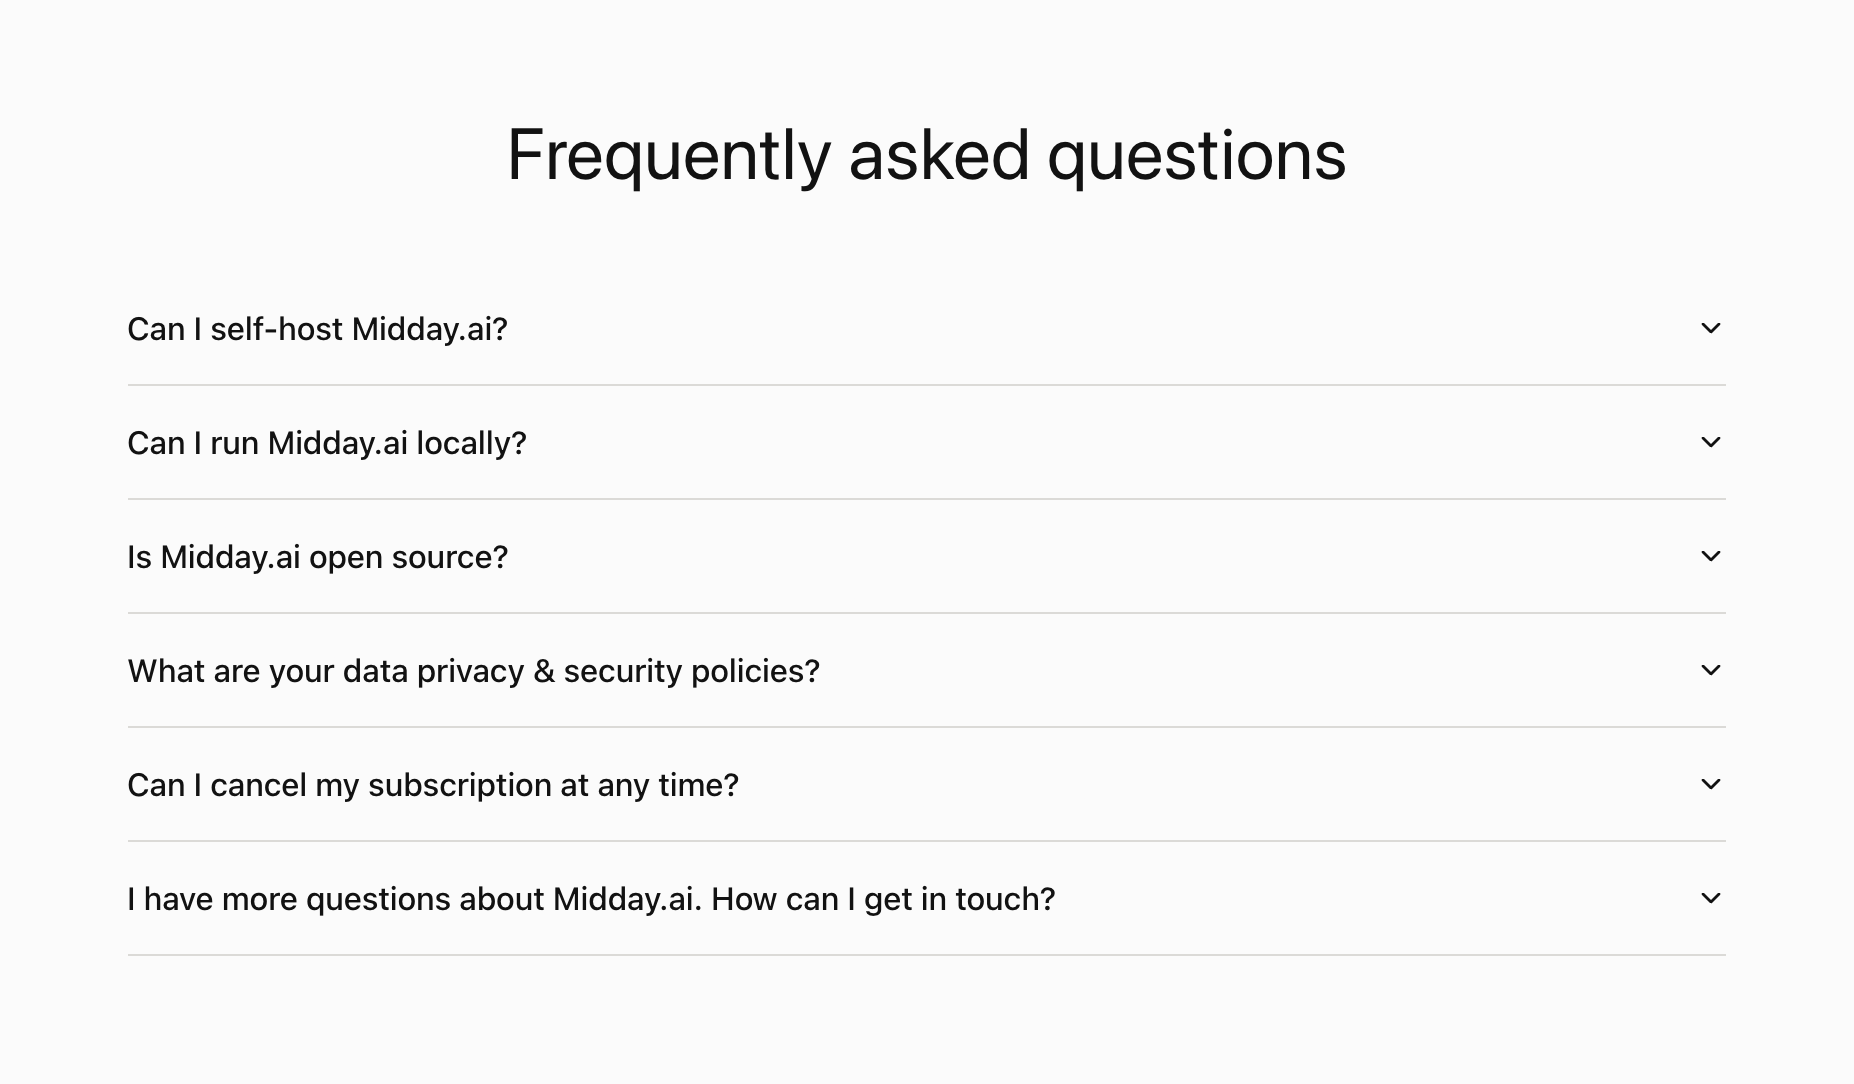Click the 'Frequently asked questions' heading
The width and height of the screenshot is (1854, 1084).
click(926, 155)
